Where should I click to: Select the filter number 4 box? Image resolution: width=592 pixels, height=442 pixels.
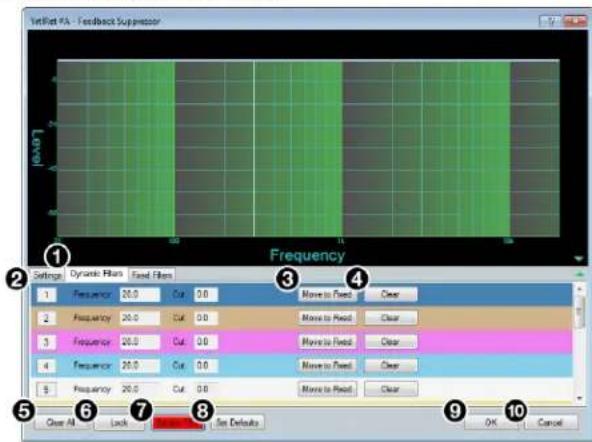[x=47, y=365]
